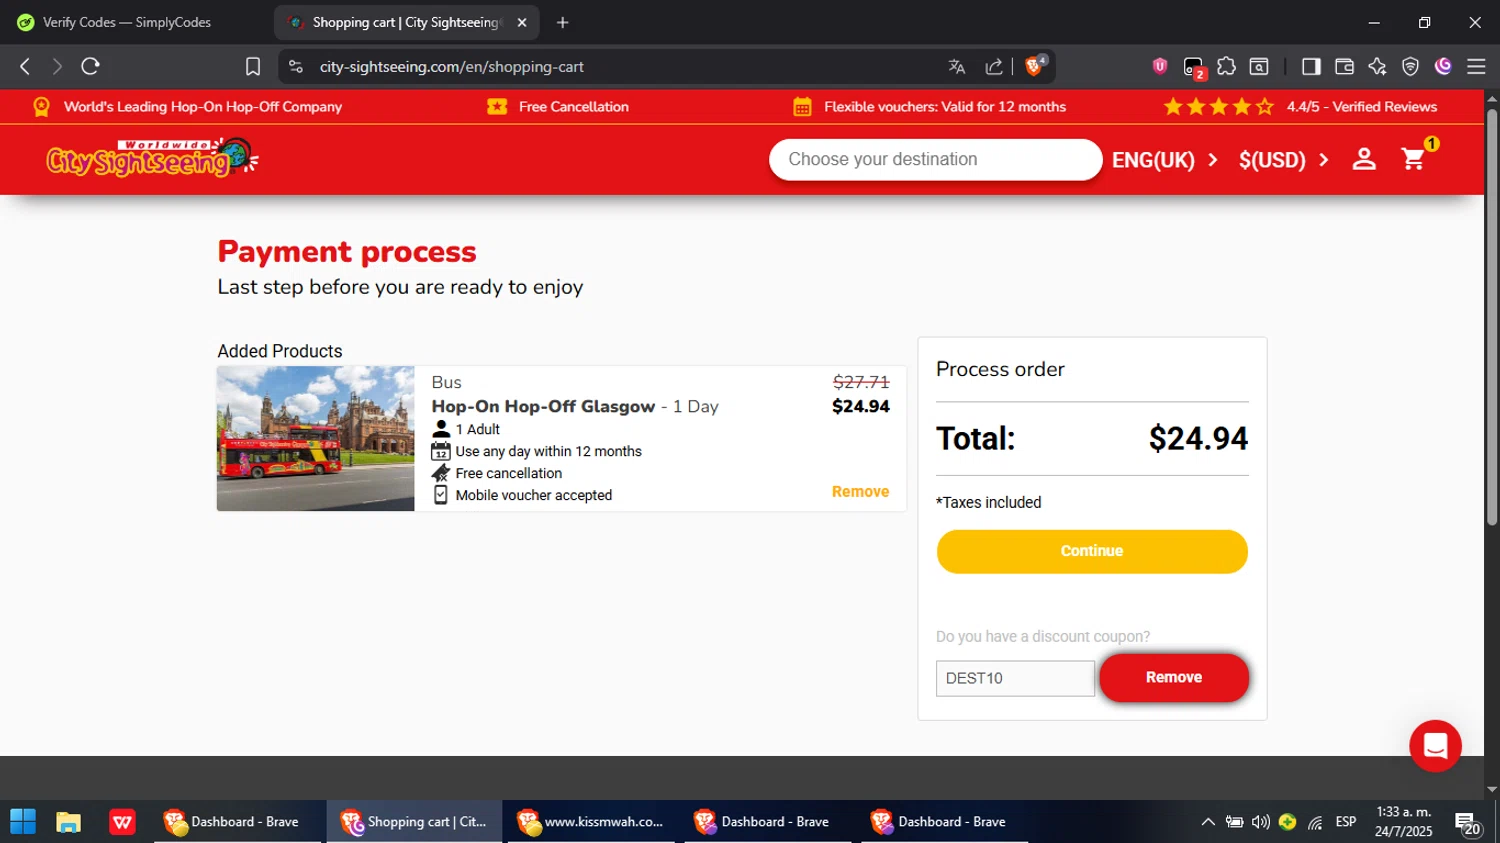Click the discount coupon field with DEST10
The width and height of the screenshot is (1500, 843).
[1015, 678]
